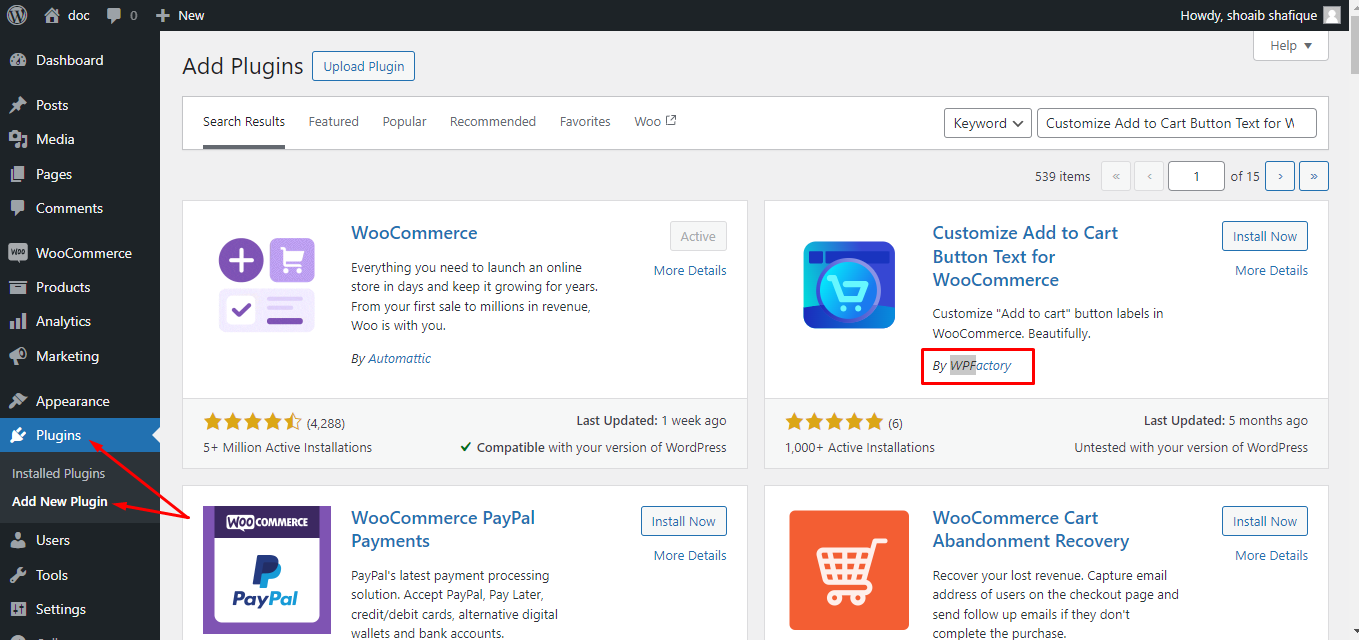Open More Details for WooCommerce PayPal Payments

point(690,555)
